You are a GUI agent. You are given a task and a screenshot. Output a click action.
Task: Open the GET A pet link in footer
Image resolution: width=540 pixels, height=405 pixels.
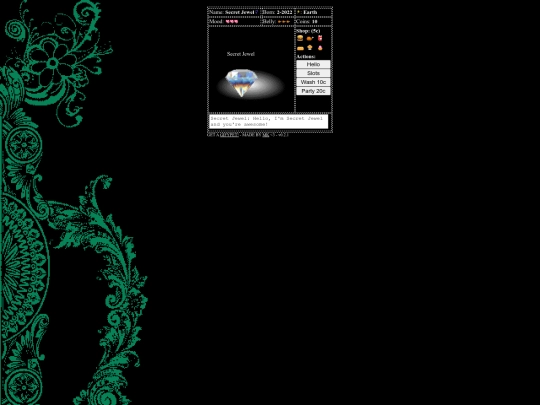(x=229, y=135)
